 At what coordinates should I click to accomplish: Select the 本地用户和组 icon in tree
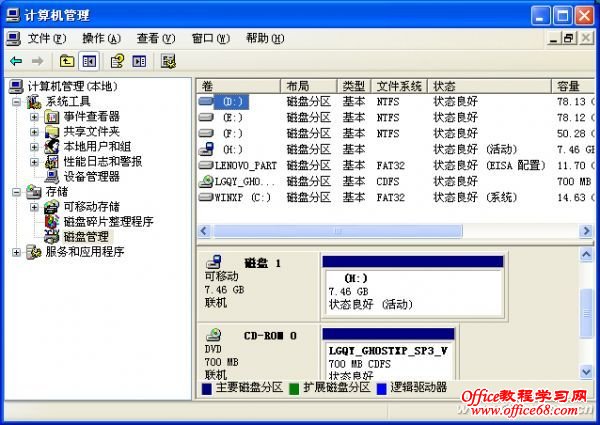coord(52,147)
